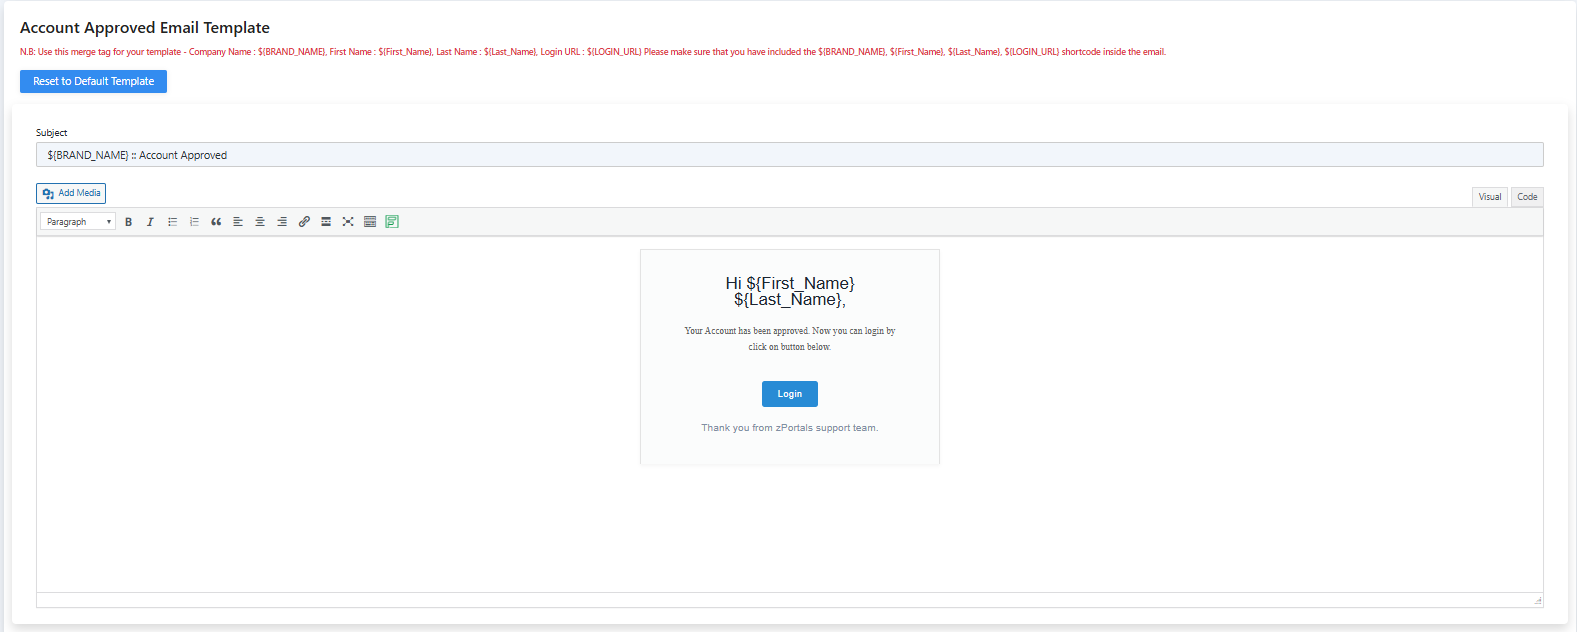Image resolution: width=1577 pixels, height=632 pixels.
Task: Click the insert link icon
Action: tap(304, 222)
